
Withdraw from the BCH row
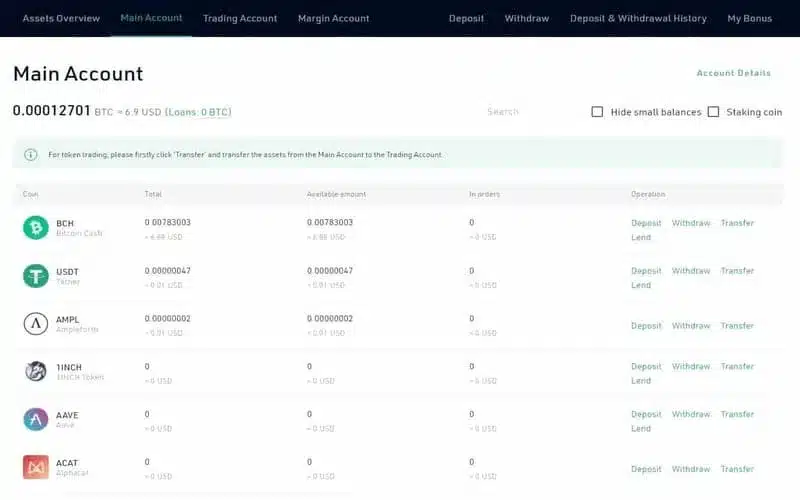click(691, 223)
